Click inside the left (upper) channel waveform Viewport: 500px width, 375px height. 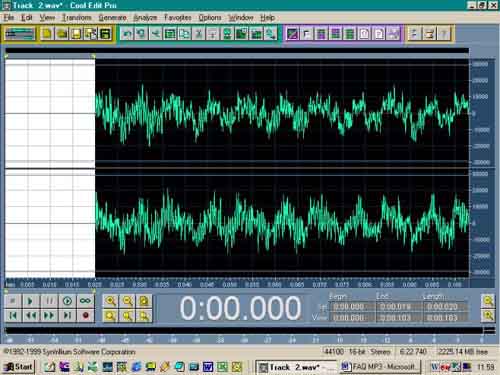point(282,113)
